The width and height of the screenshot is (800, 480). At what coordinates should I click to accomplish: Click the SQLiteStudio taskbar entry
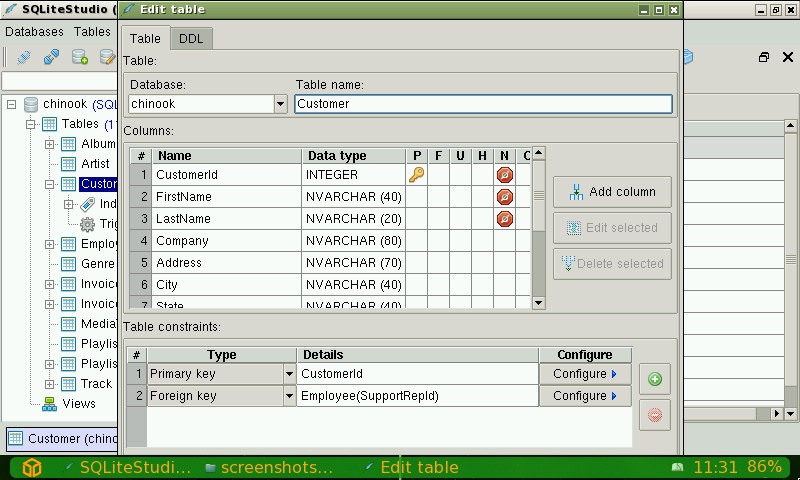(x=128, y=467)
